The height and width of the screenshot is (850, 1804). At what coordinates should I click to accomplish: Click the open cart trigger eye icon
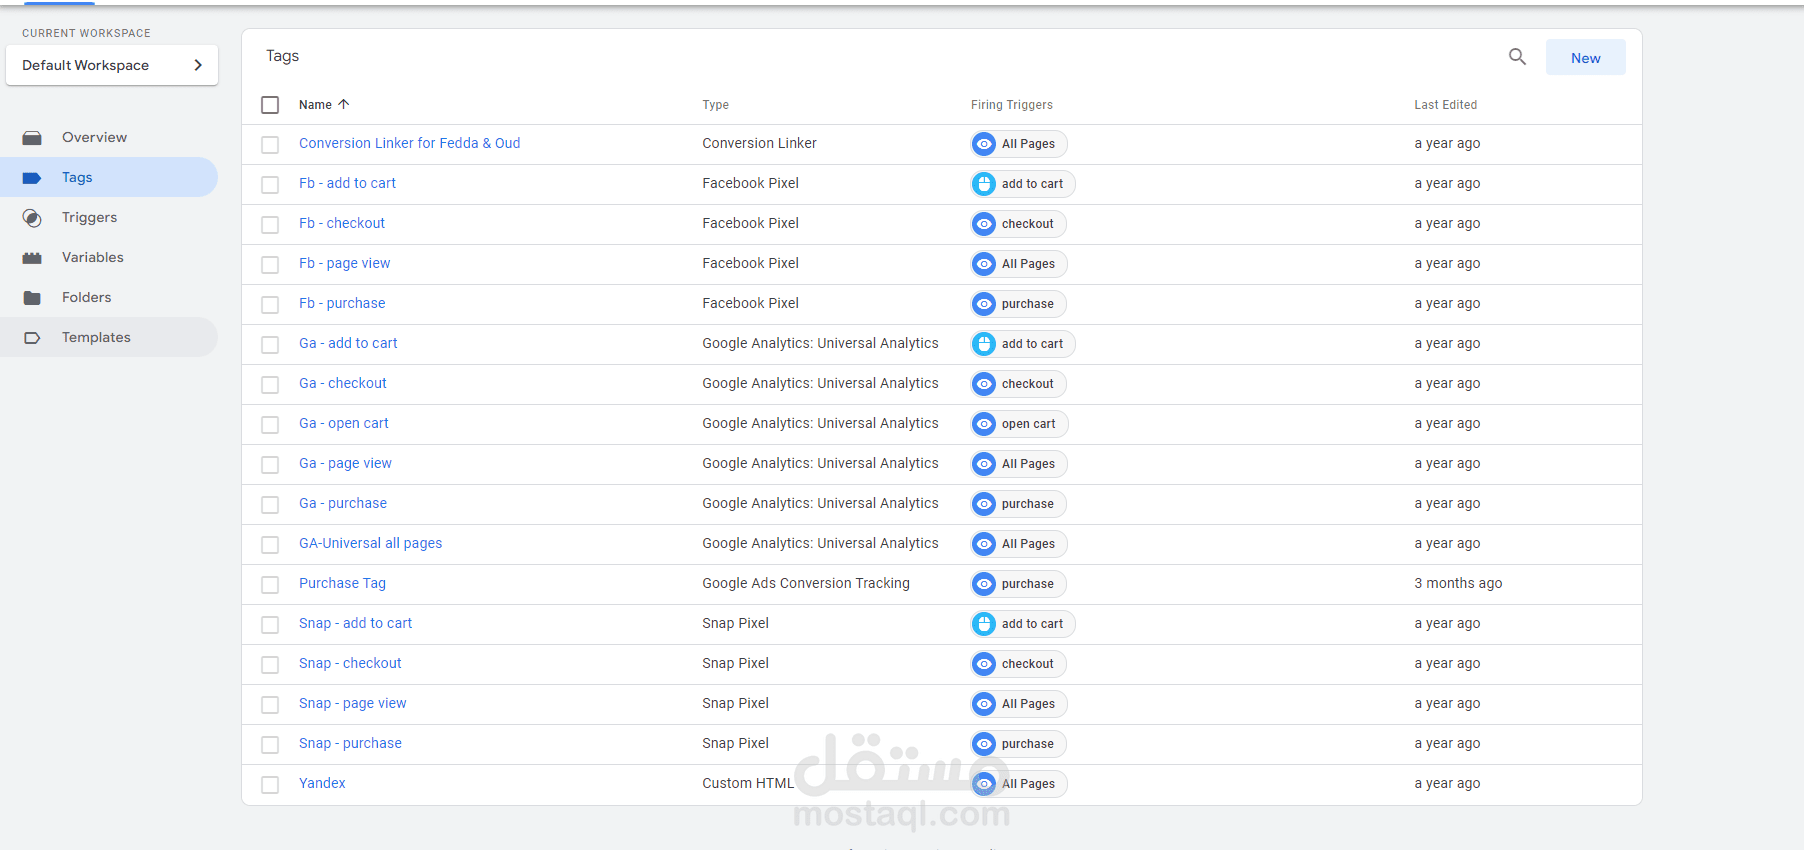click(984, 424)
